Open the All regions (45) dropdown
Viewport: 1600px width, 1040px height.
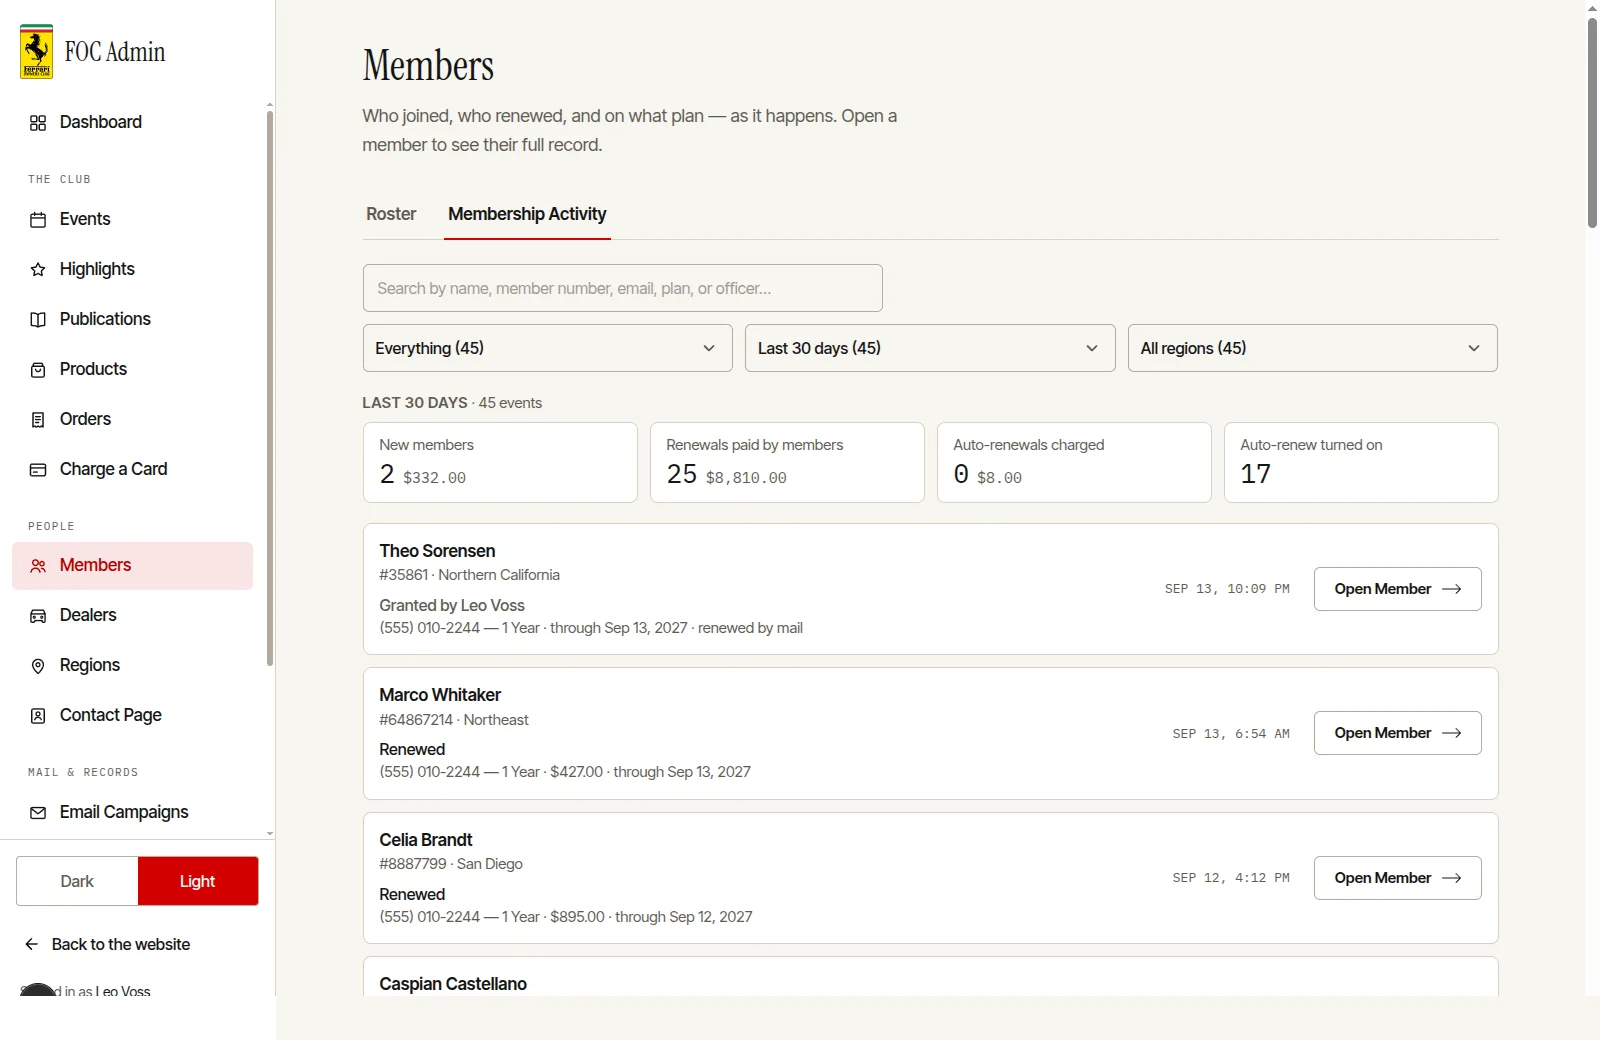1313,348
